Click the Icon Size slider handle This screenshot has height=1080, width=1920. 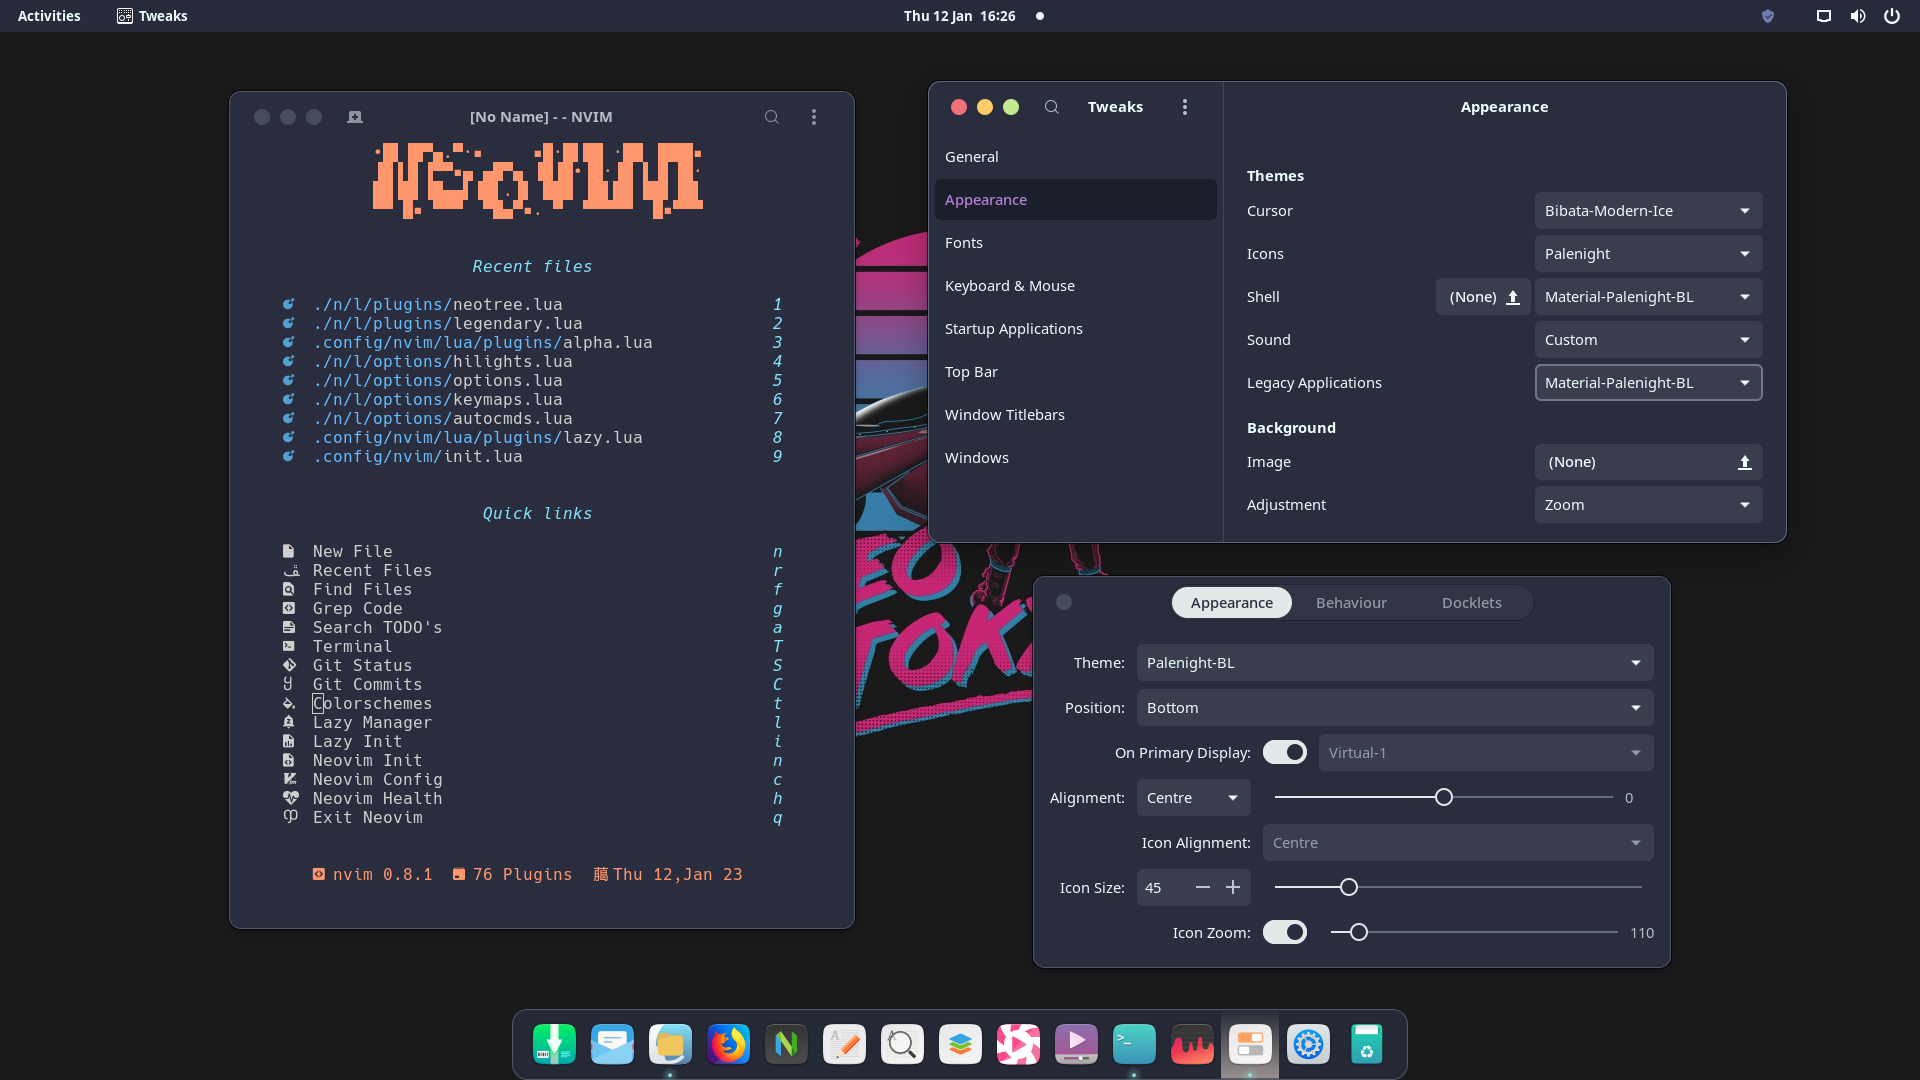click(1349, 888)
